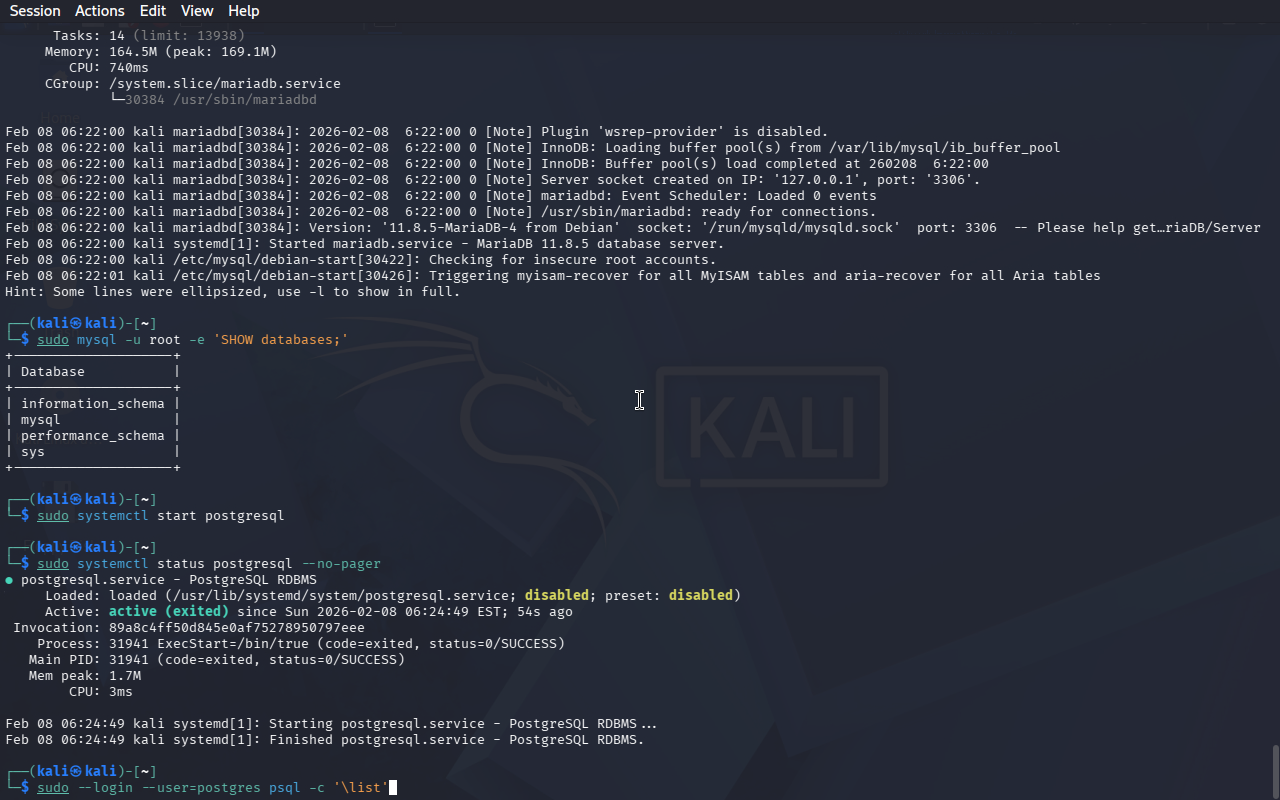Click the green 'active (exited)' status text
This screenshot has height=800, width=1280.
click(168, 612)
